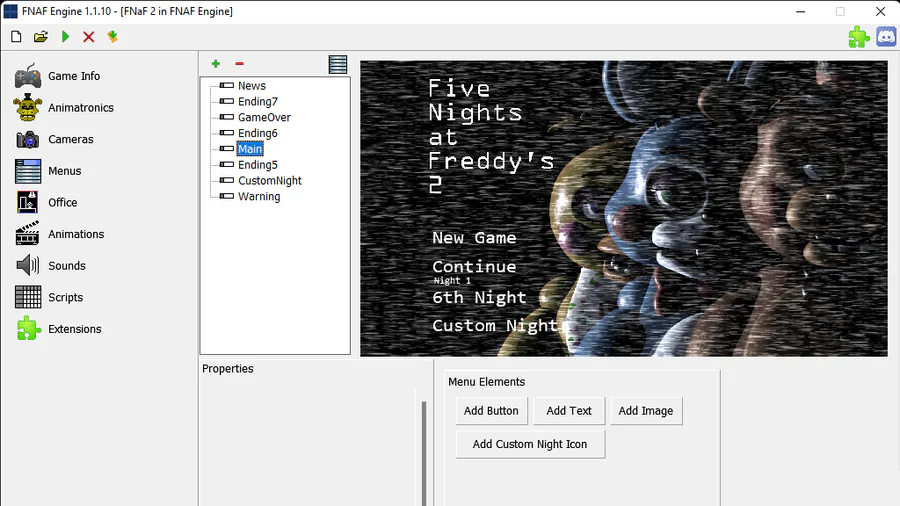This screenshot has width=900, height=506.
Task: Select the News menu in tree
Action: 252,85
